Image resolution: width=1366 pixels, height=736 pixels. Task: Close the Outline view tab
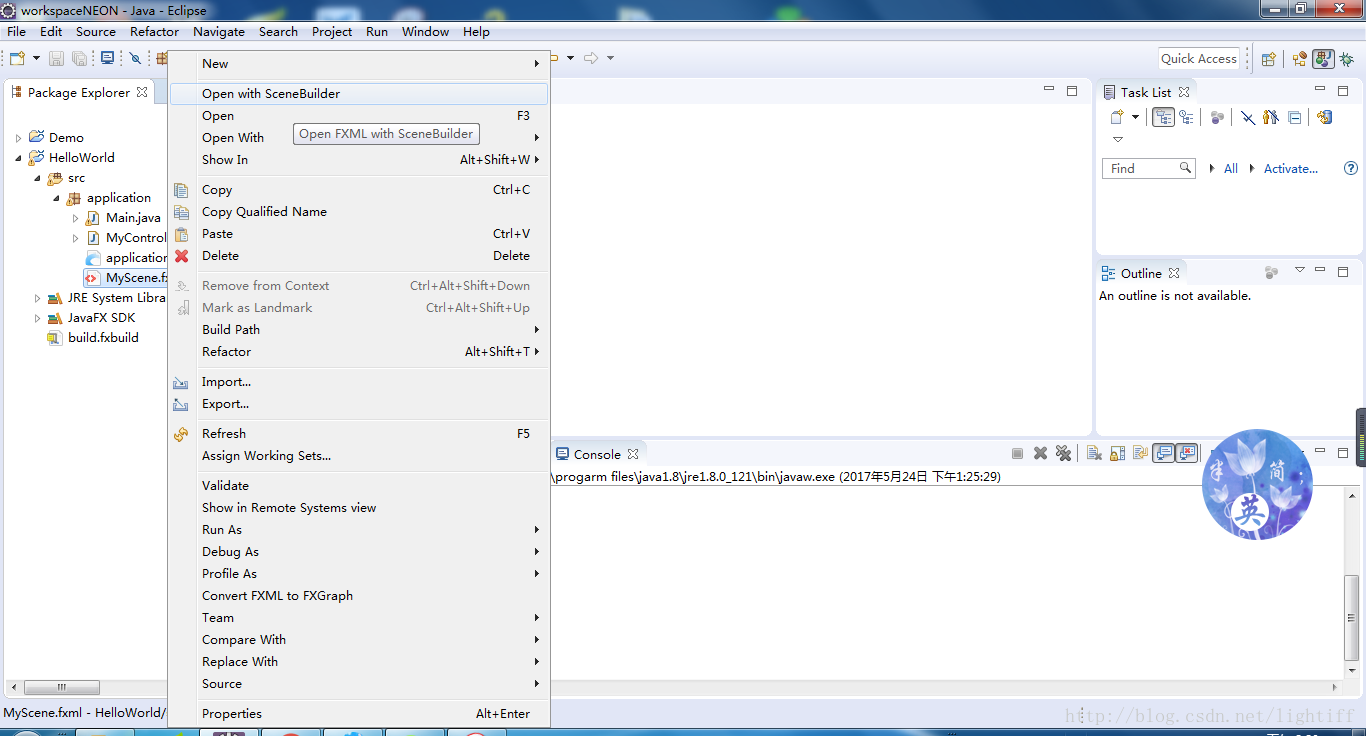[x=1174, y=273]
